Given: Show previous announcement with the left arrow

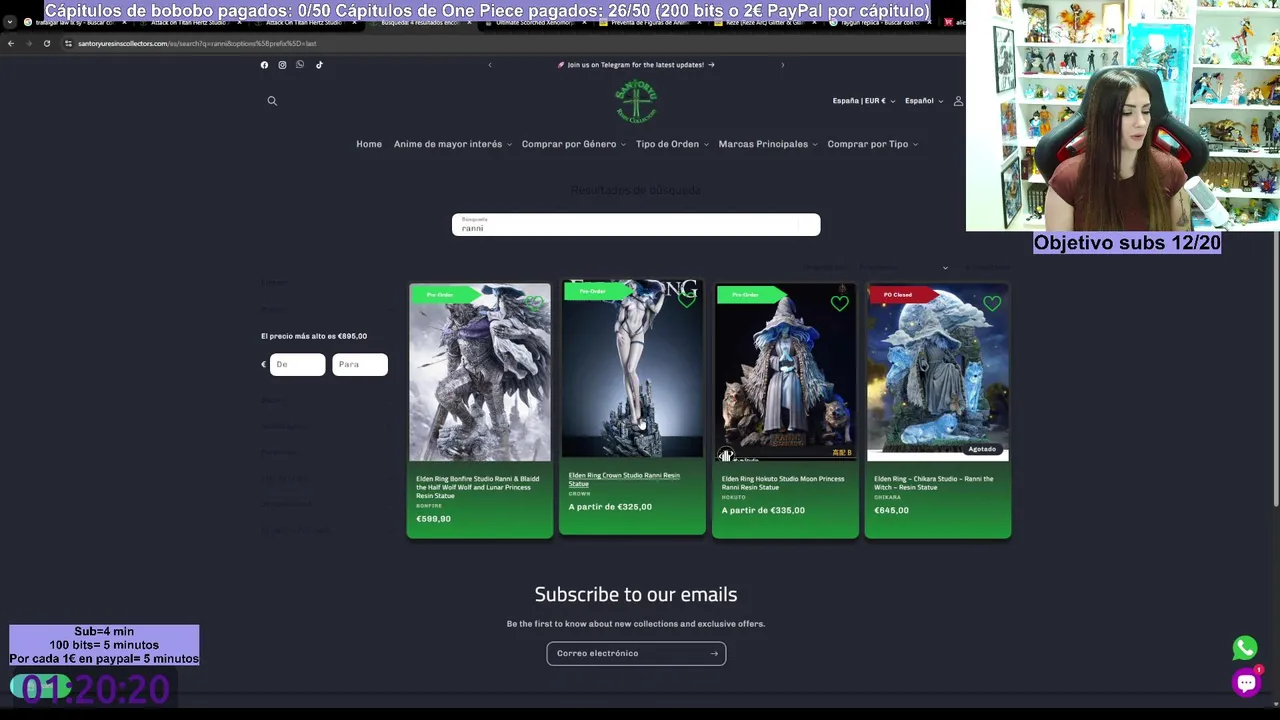Looking at the screenshot, I should (490, 65).
